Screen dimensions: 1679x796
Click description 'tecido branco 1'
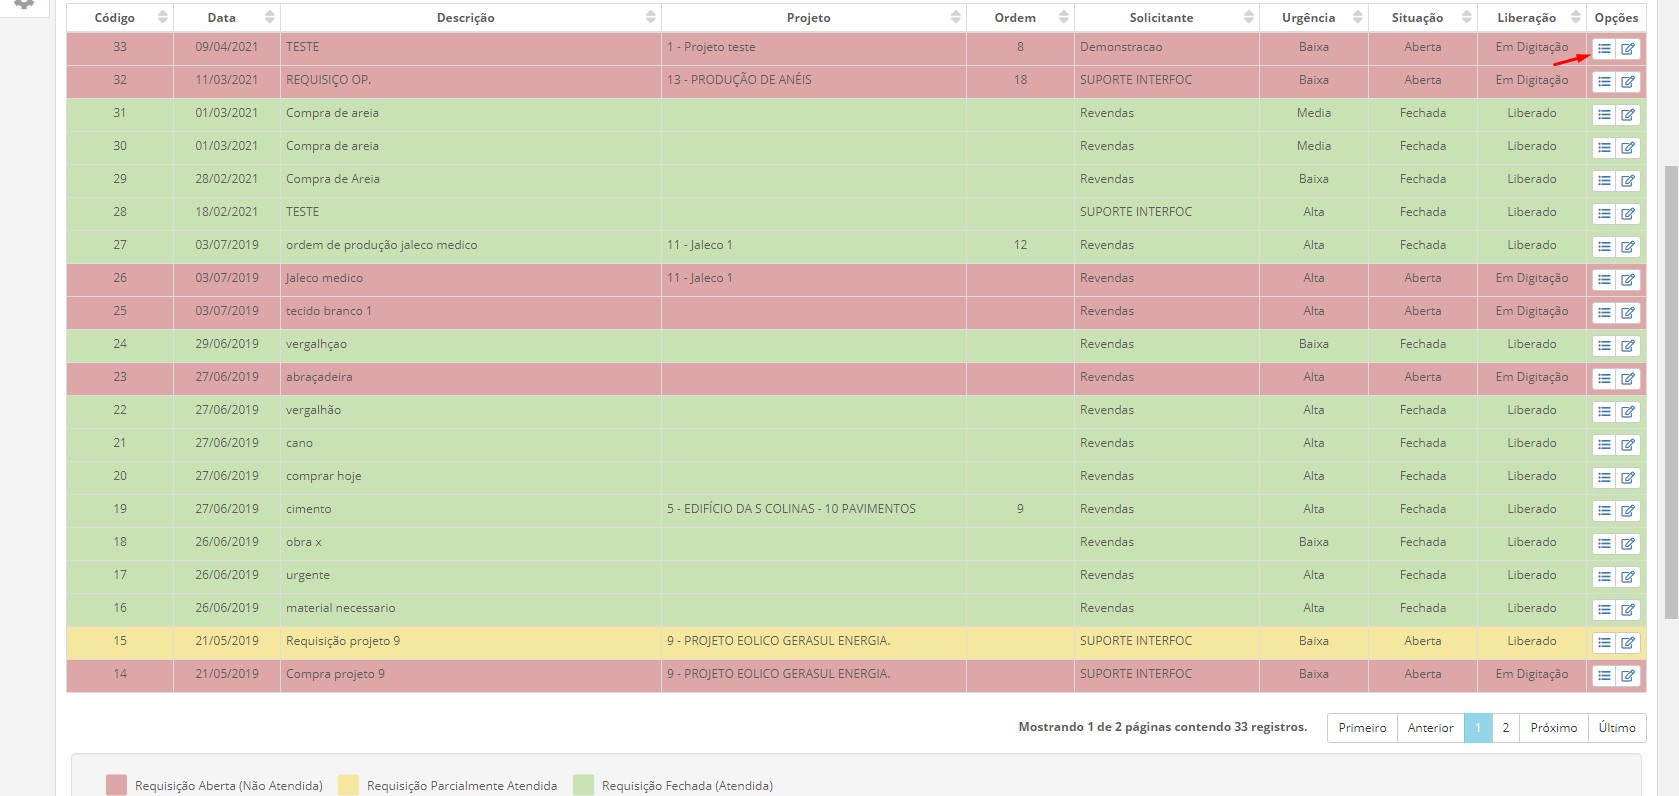pos(328,311)
